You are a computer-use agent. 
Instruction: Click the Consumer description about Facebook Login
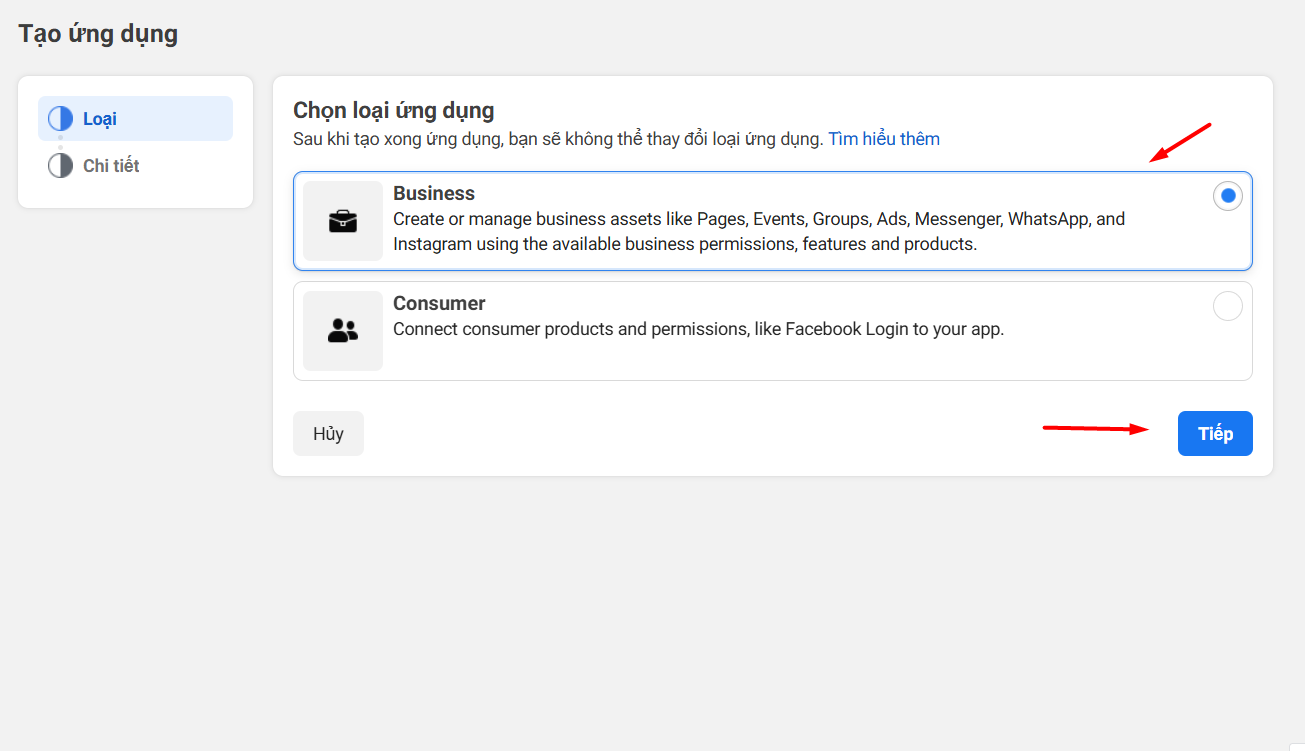click(x=698, y=329)
